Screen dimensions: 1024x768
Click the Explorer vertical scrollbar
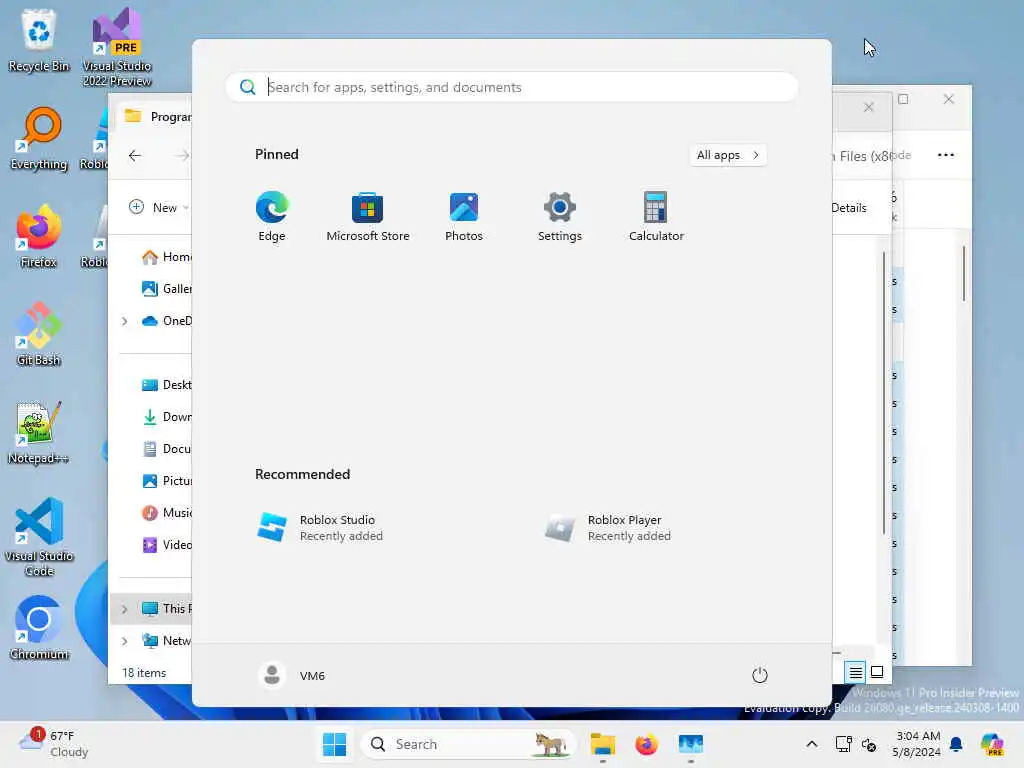click(884, 392)
